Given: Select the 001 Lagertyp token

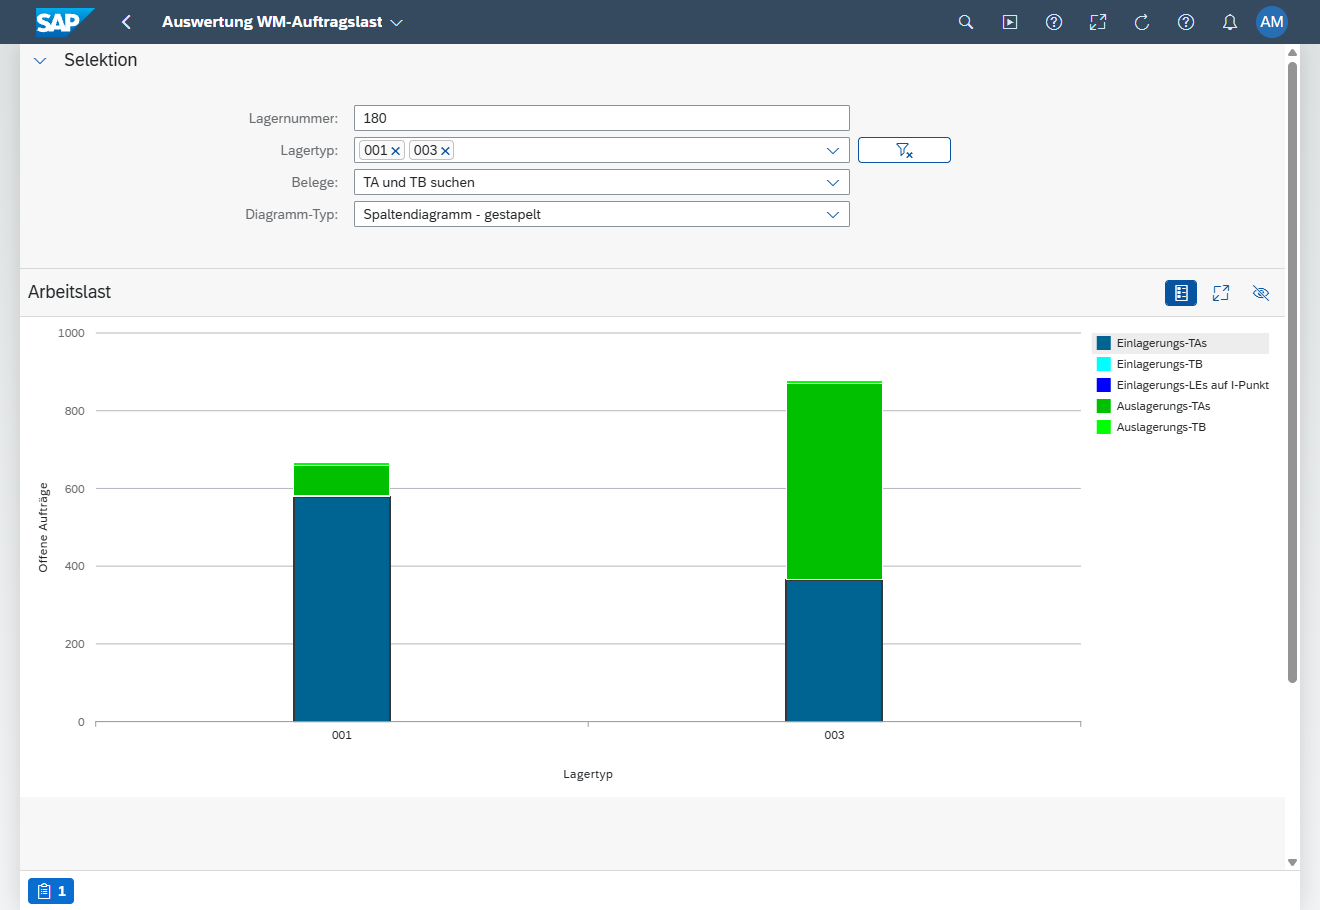Looking at the screenshot, I should click(376, 150).
